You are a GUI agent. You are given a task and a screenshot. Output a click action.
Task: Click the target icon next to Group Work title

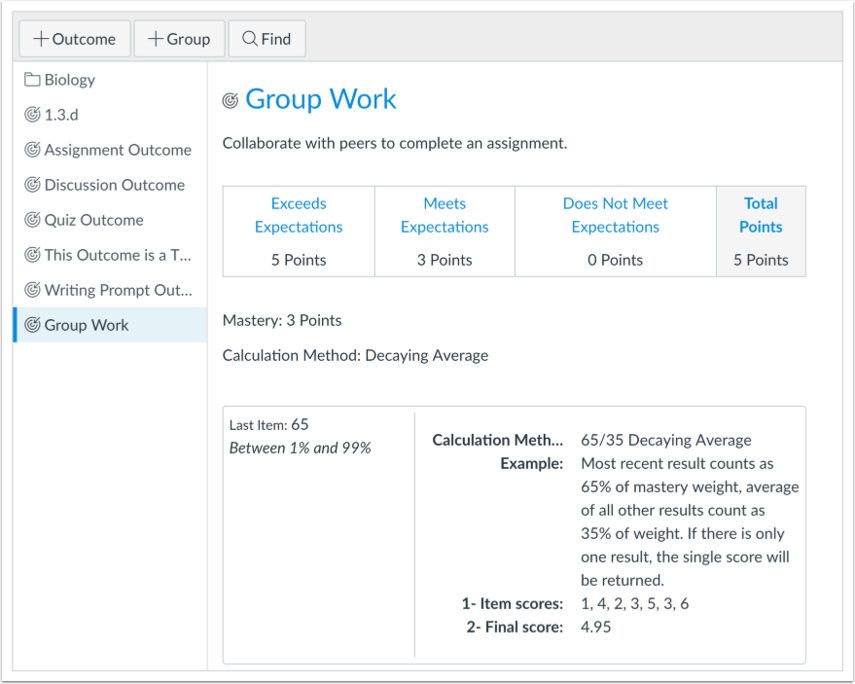pos(230,100)
